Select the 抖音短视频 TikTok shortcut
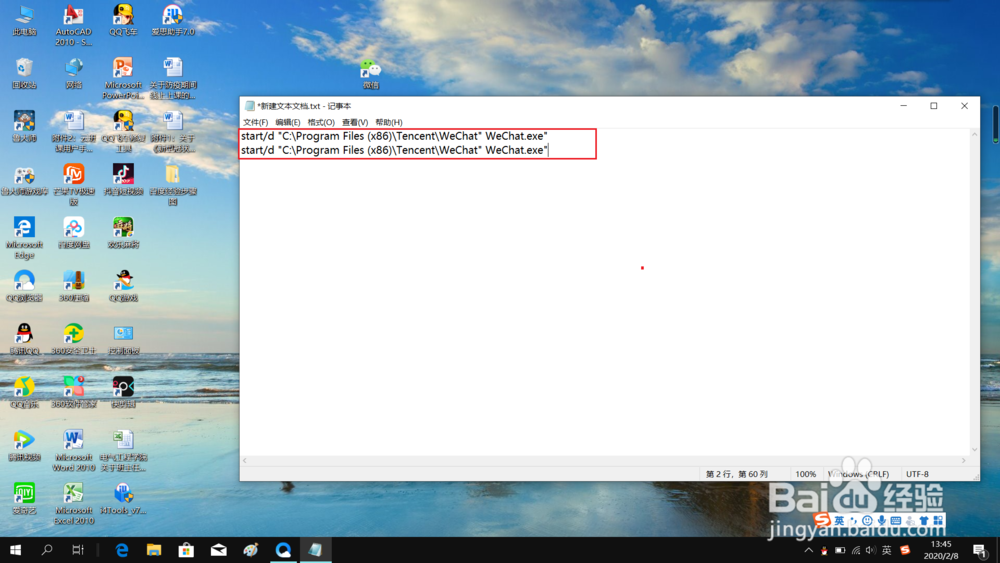Viewport: 1000px width, 563px height. pos(123,179)
